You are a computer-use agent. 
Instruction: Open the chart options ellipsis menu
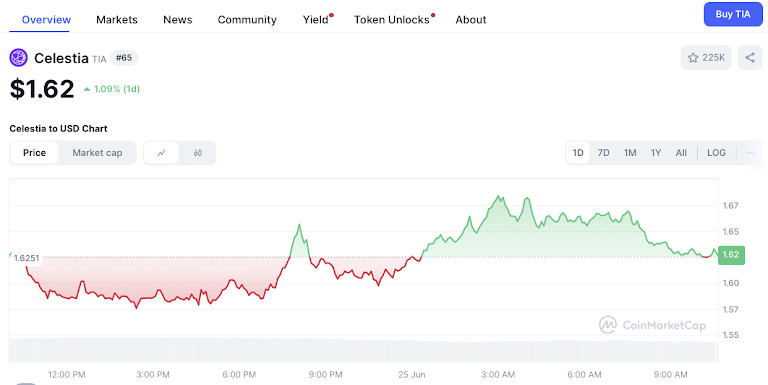coord(750,153)
